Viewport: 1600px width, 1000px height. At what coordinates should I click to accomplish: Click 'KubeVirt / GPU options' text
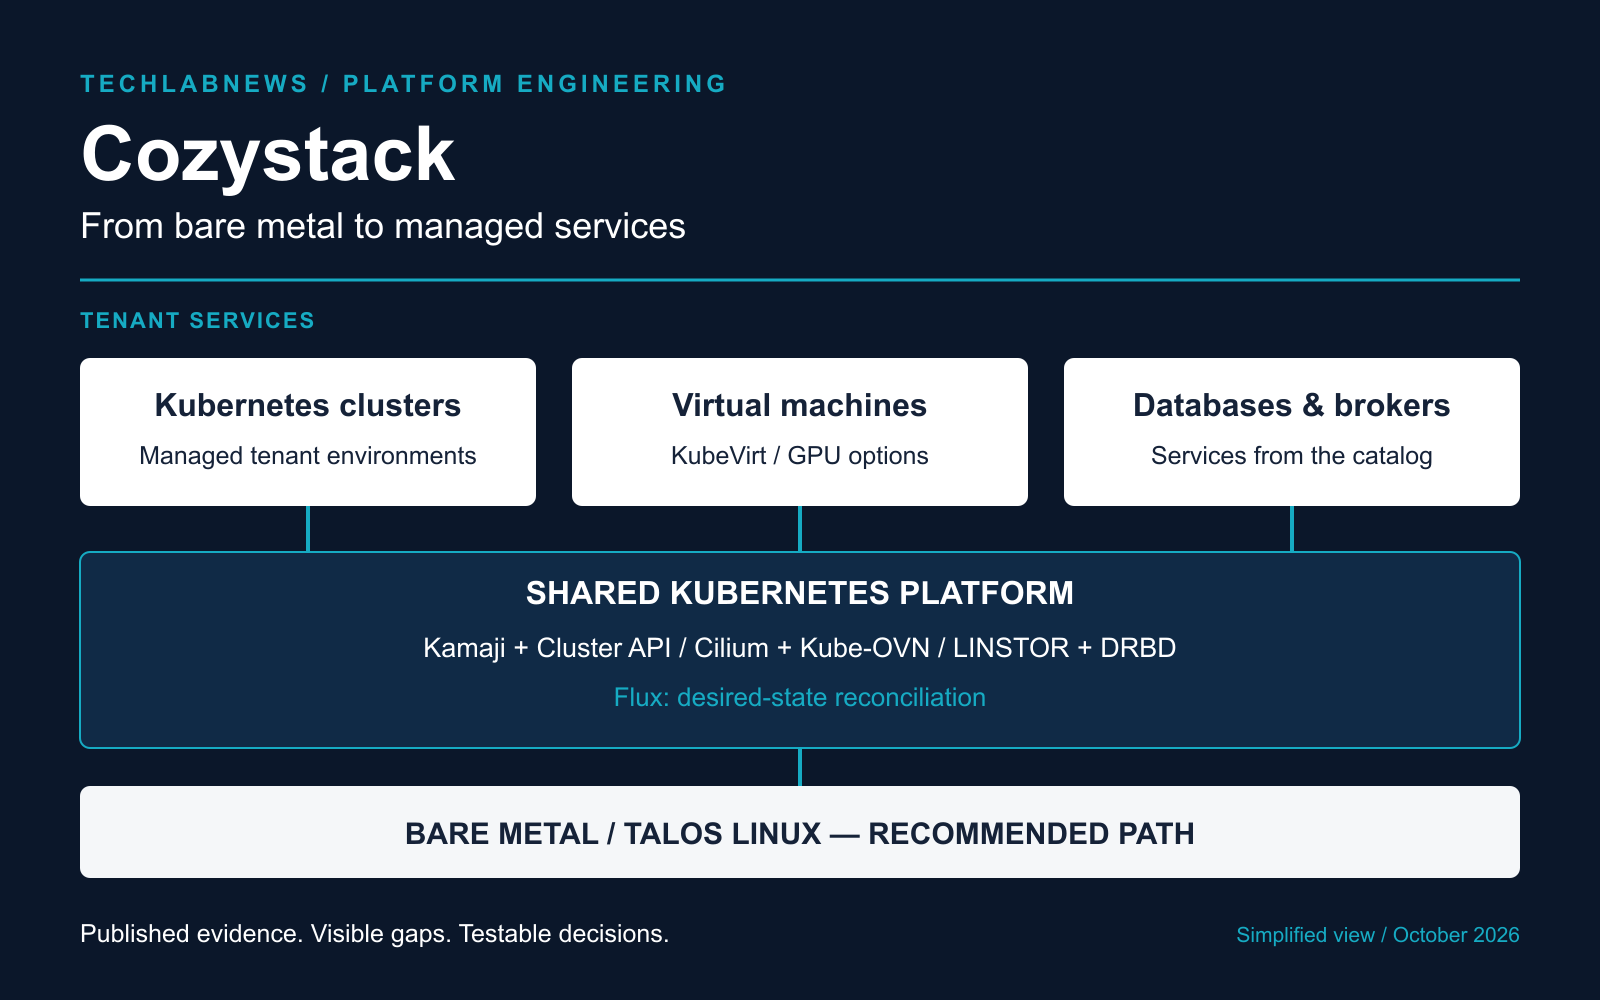[x=800, y=456]
